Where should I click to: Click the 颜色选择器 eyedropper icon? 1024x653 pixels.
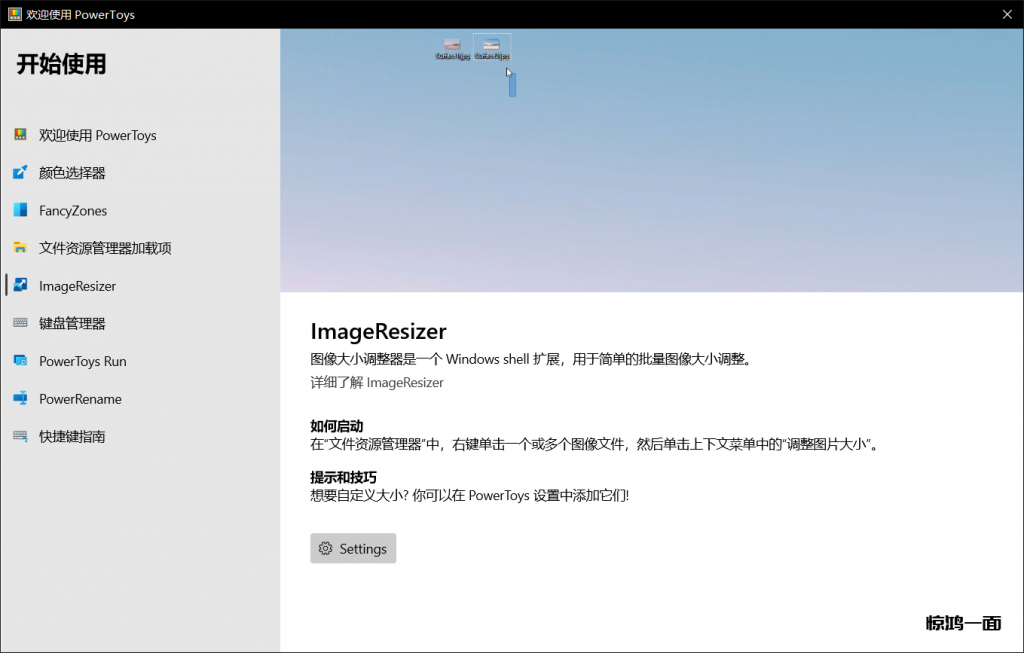pyautogui.click(x=20, y=173)
